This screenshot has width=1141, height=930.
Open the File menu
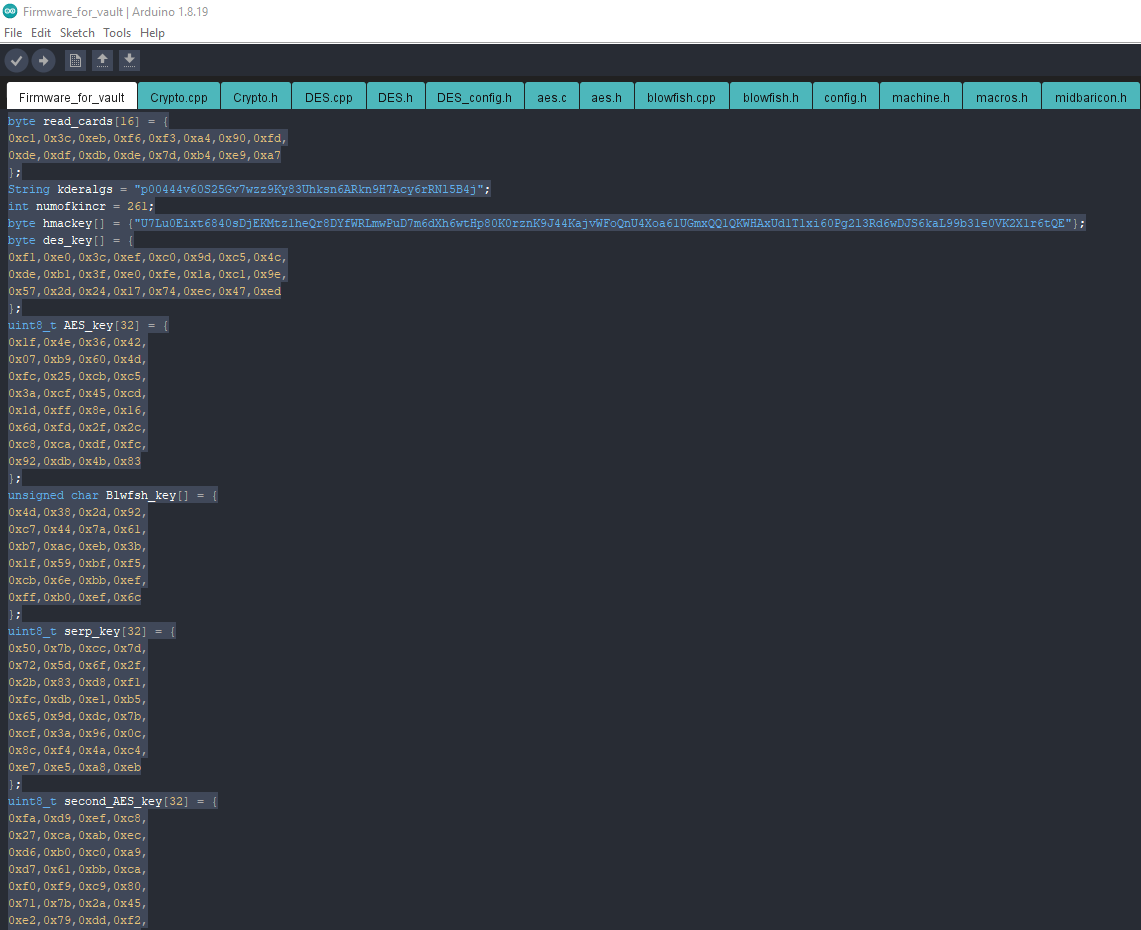pos(13,33)
